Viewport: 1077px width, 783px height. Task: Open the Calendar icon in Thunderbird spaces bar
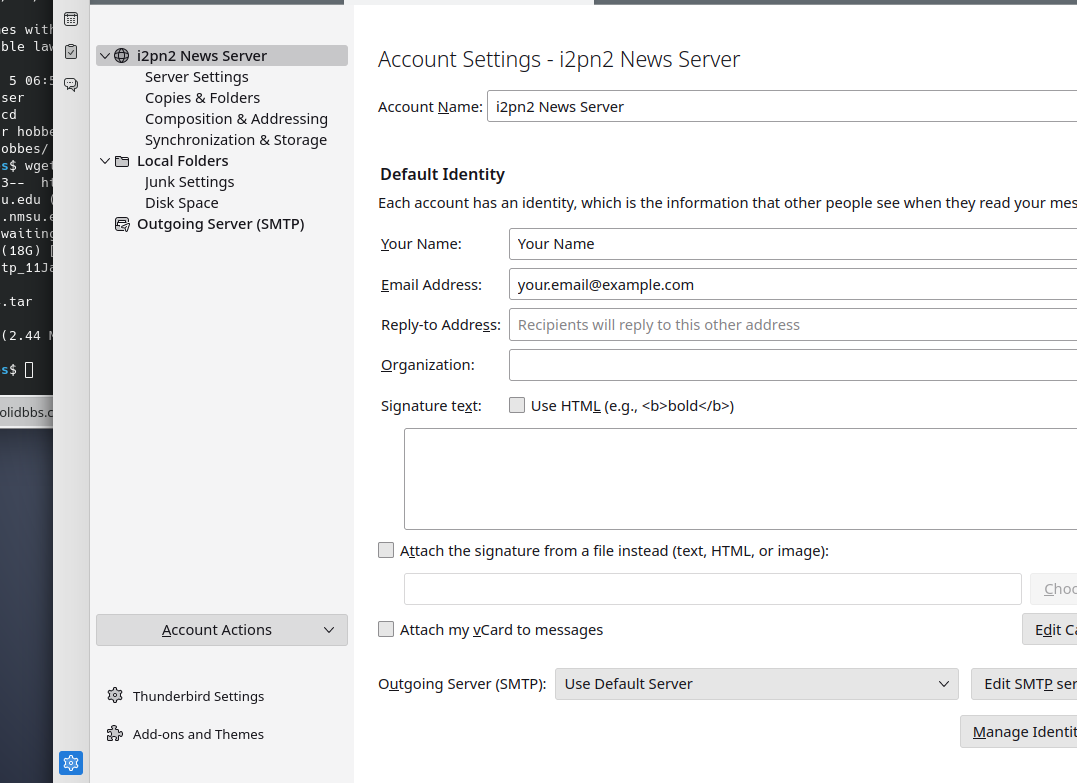(71, 19)
